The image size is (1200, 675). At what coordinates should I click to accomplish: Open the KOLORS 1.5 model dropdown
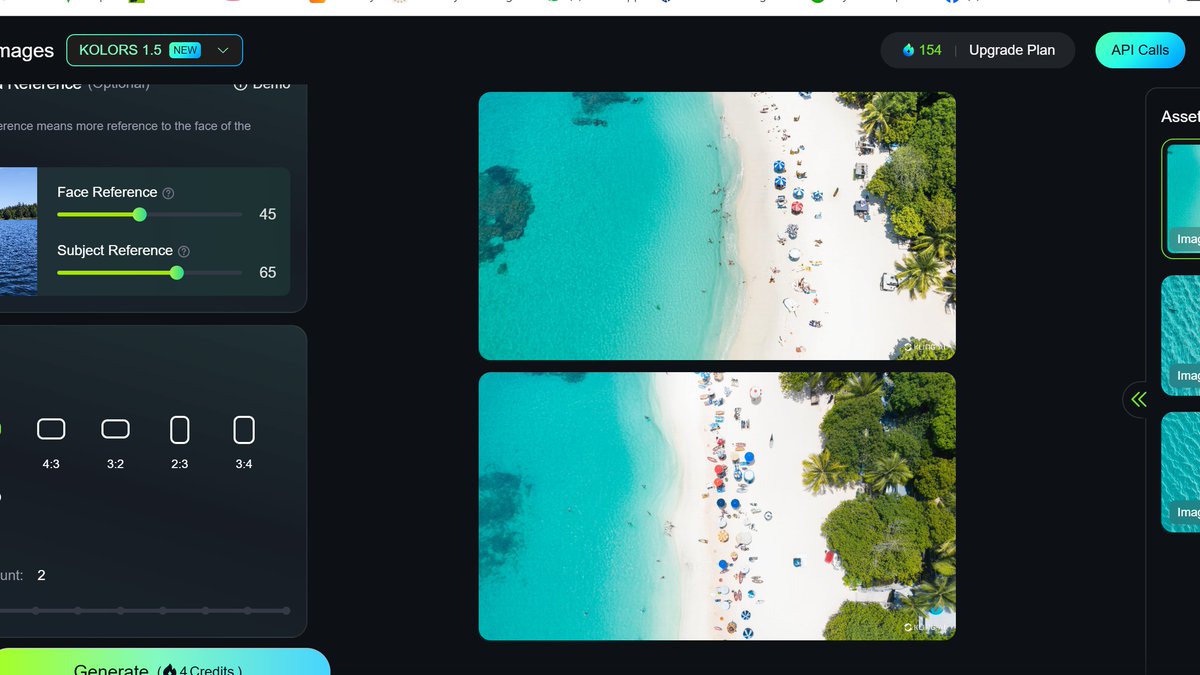pyautogui.click(x=154, y=50)
